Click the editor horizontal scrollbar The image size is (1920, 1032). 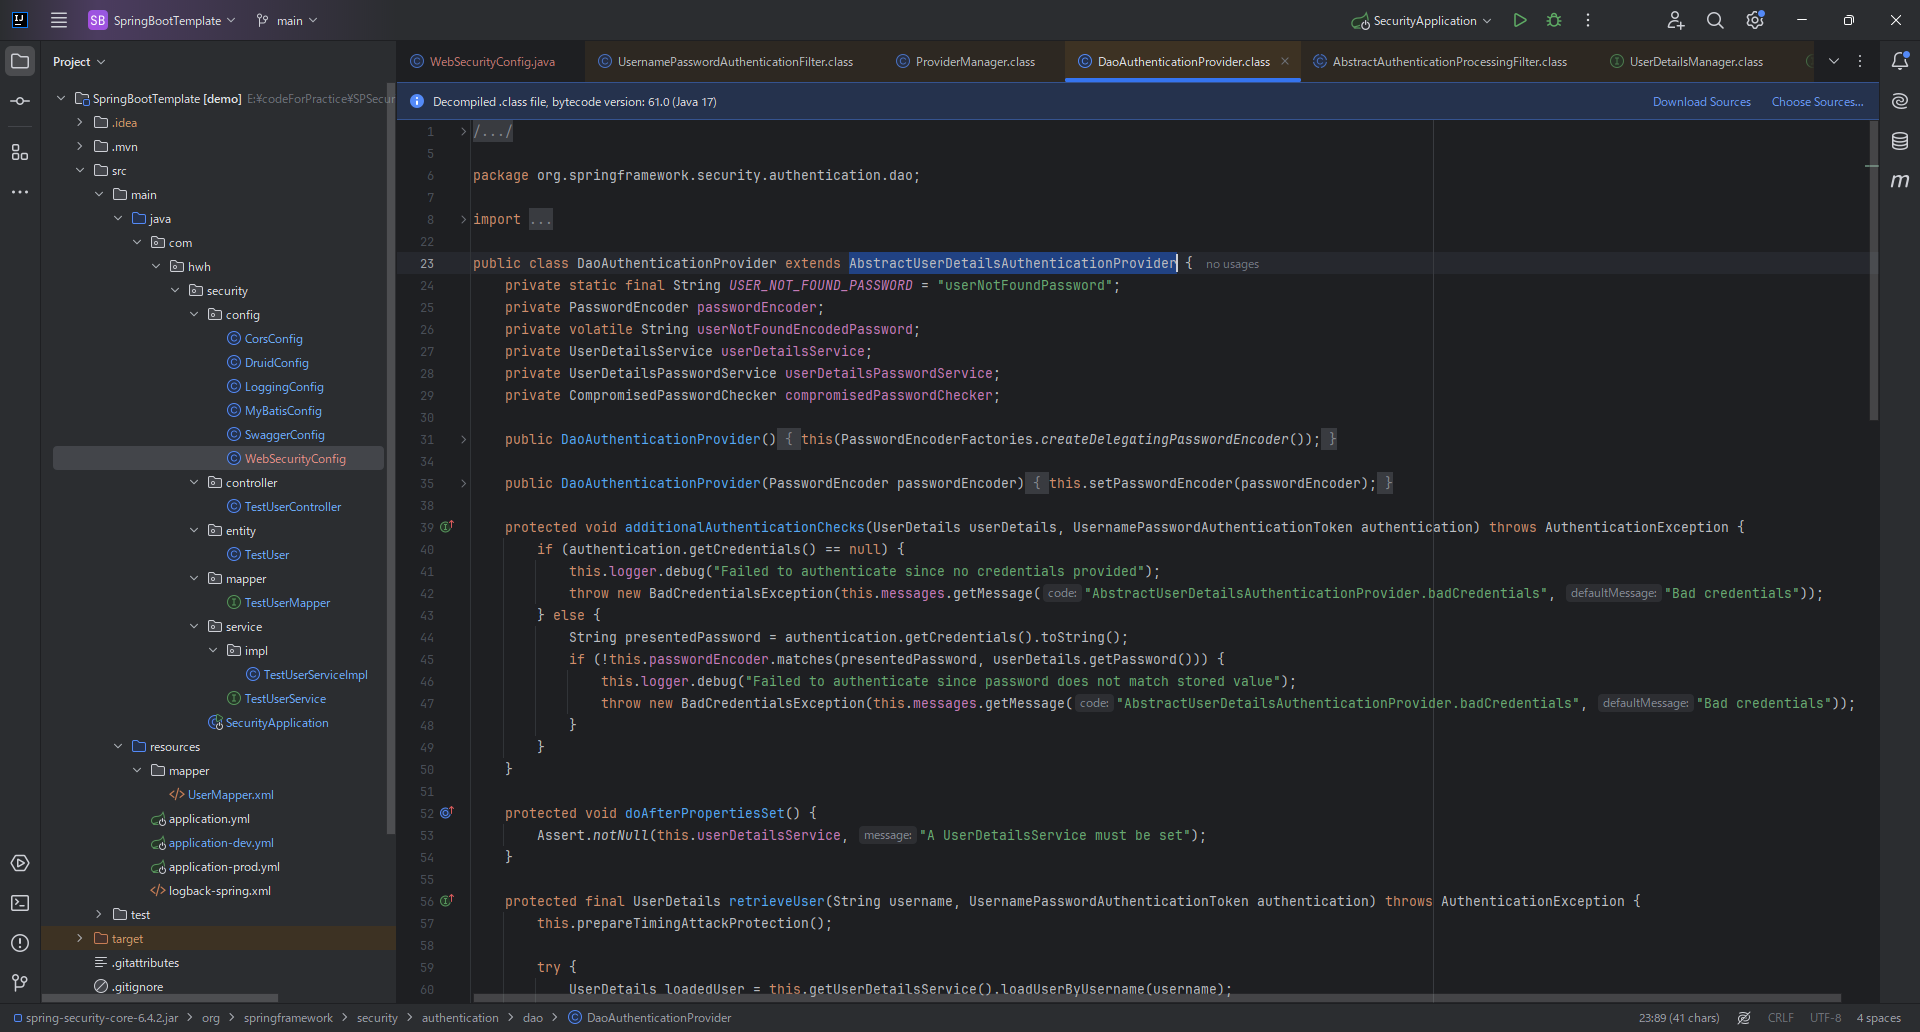tap(1157, 998)
